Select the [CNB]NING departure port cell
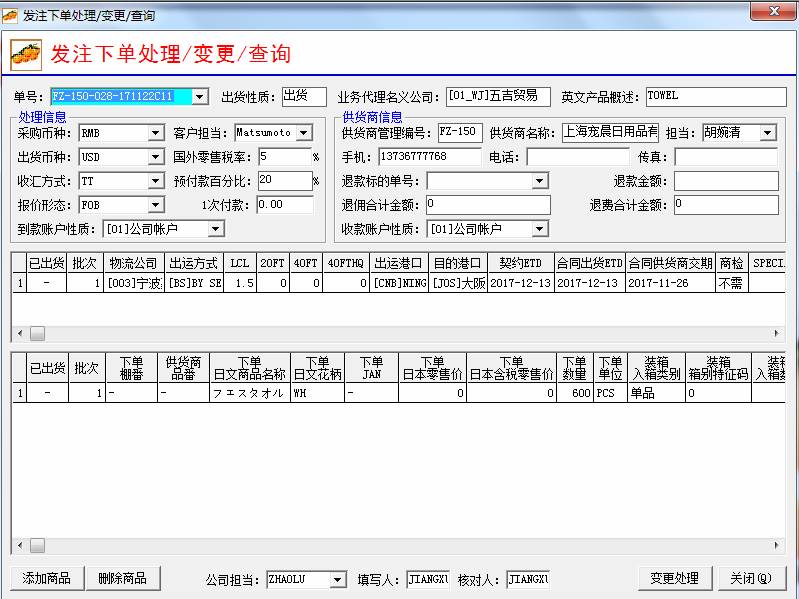 tap(399, 283)
